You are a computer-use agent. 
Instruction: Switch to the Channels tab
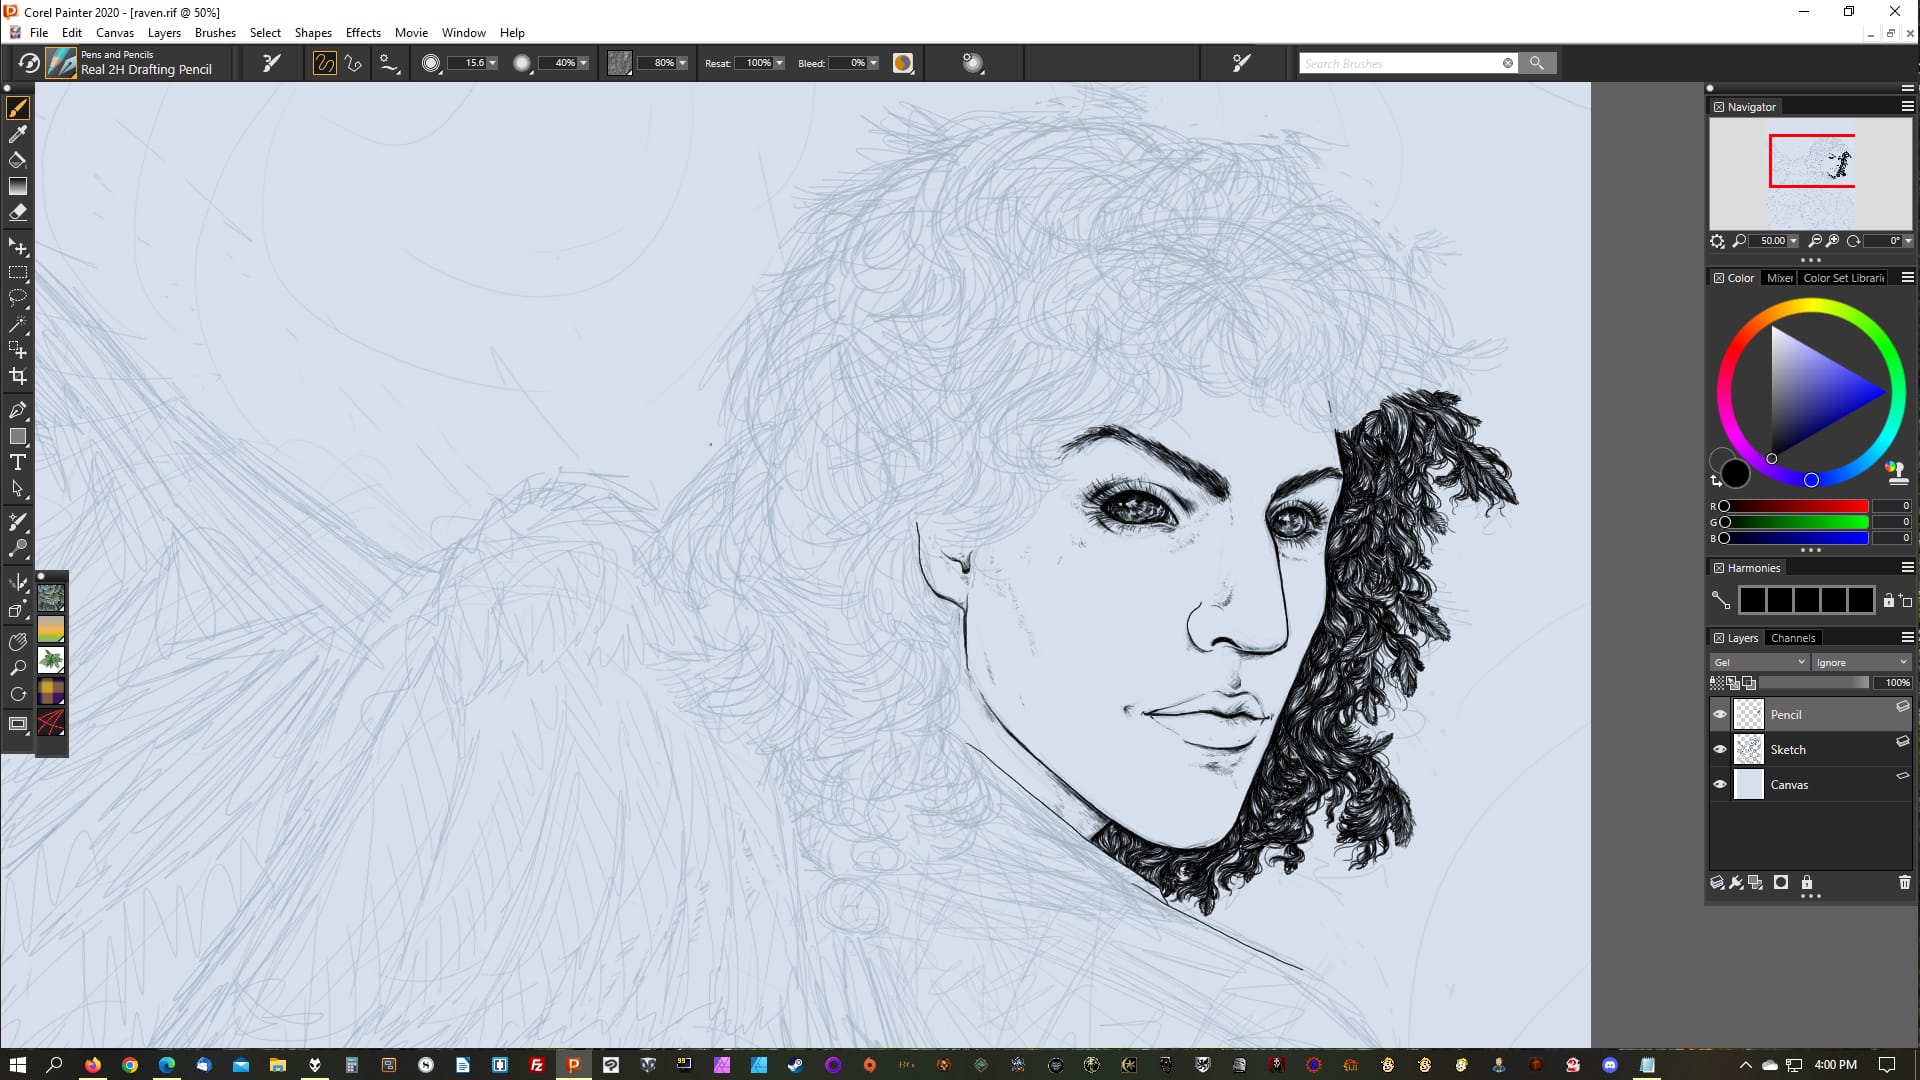[1792, 638]
